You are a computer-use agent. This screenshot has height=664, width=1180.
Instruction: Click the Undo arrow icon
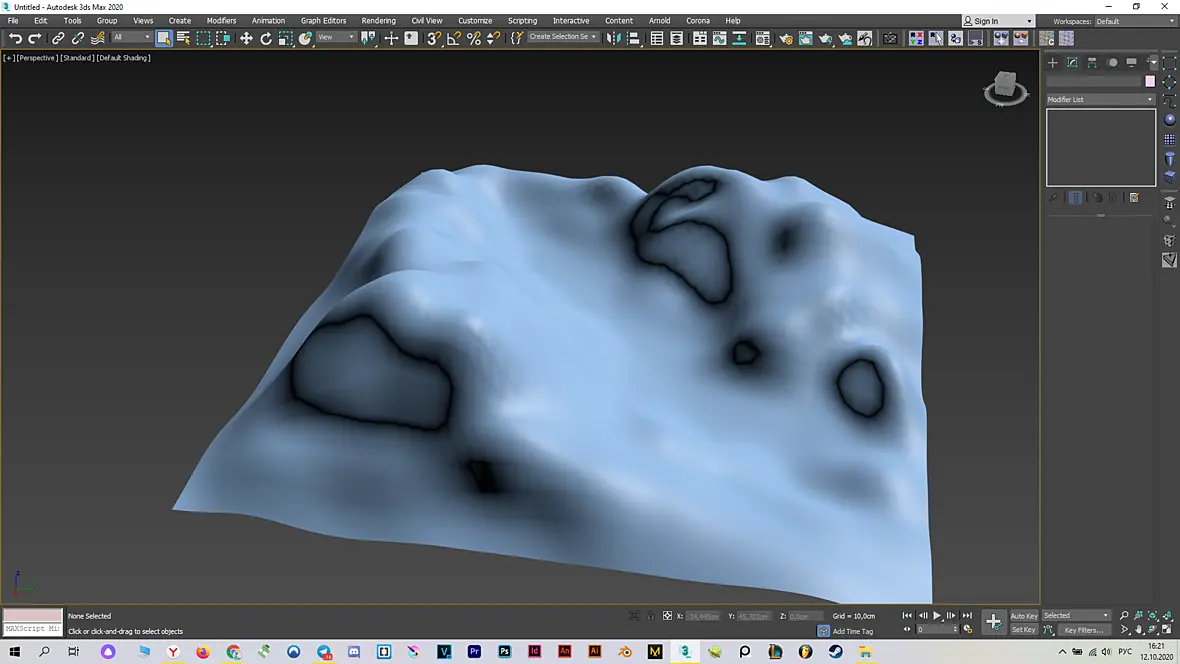15,38
